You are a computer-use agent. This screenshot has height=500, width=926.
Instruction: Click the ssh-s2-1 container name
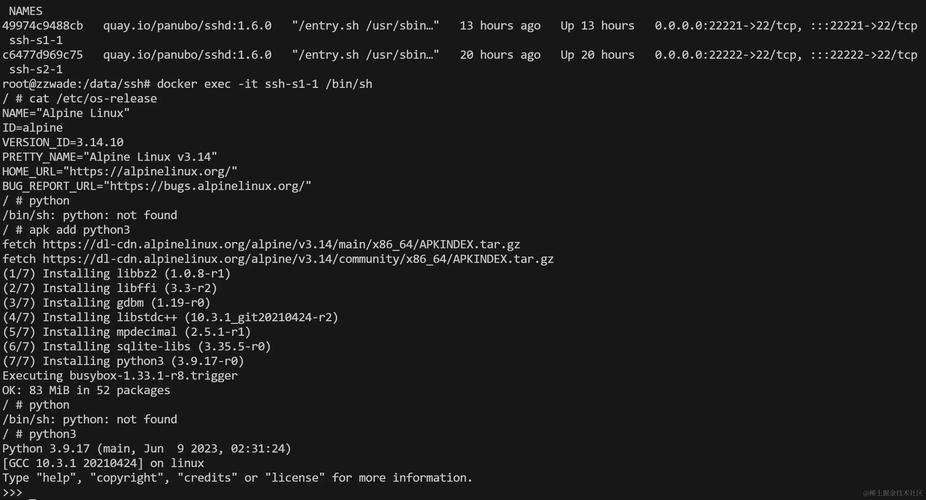pyautogui.click(x=36, y=70)
